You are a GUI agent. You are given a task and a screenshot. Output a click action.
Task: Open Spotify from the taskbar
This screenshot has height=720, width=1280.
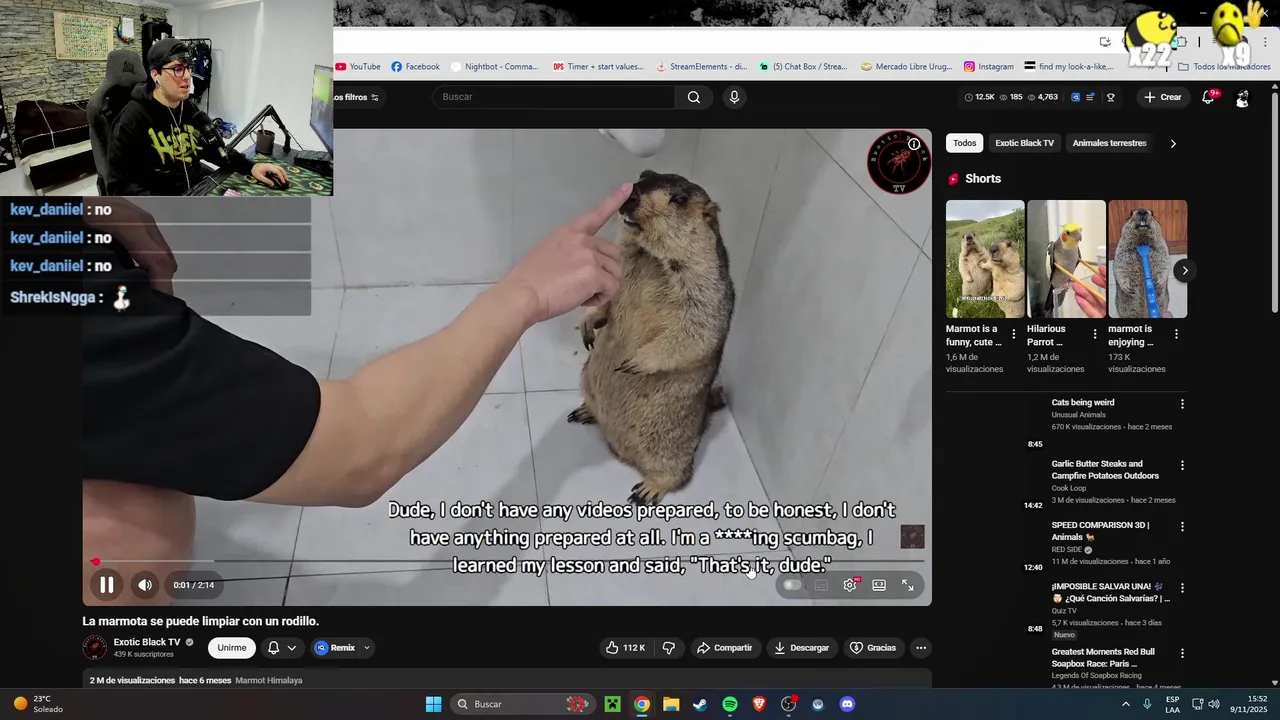click(x=730, y=704)
